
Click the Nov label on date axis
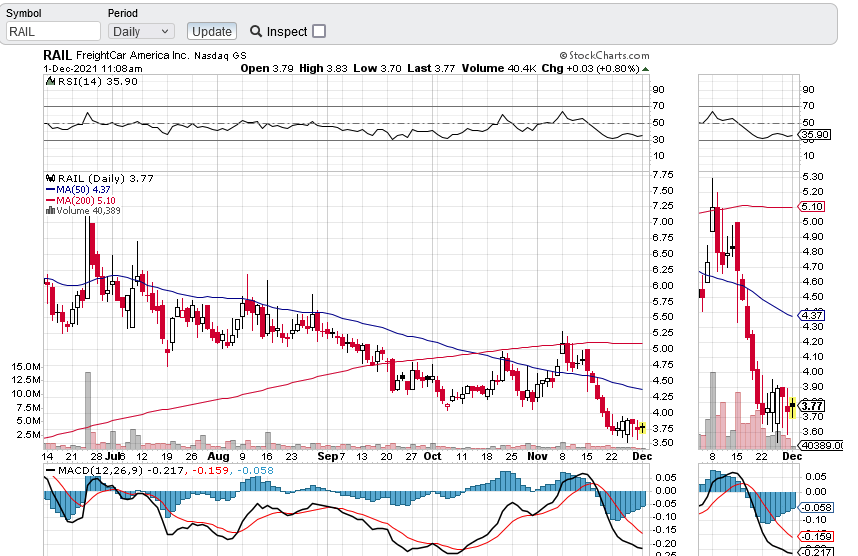click(x=537, y=455)
